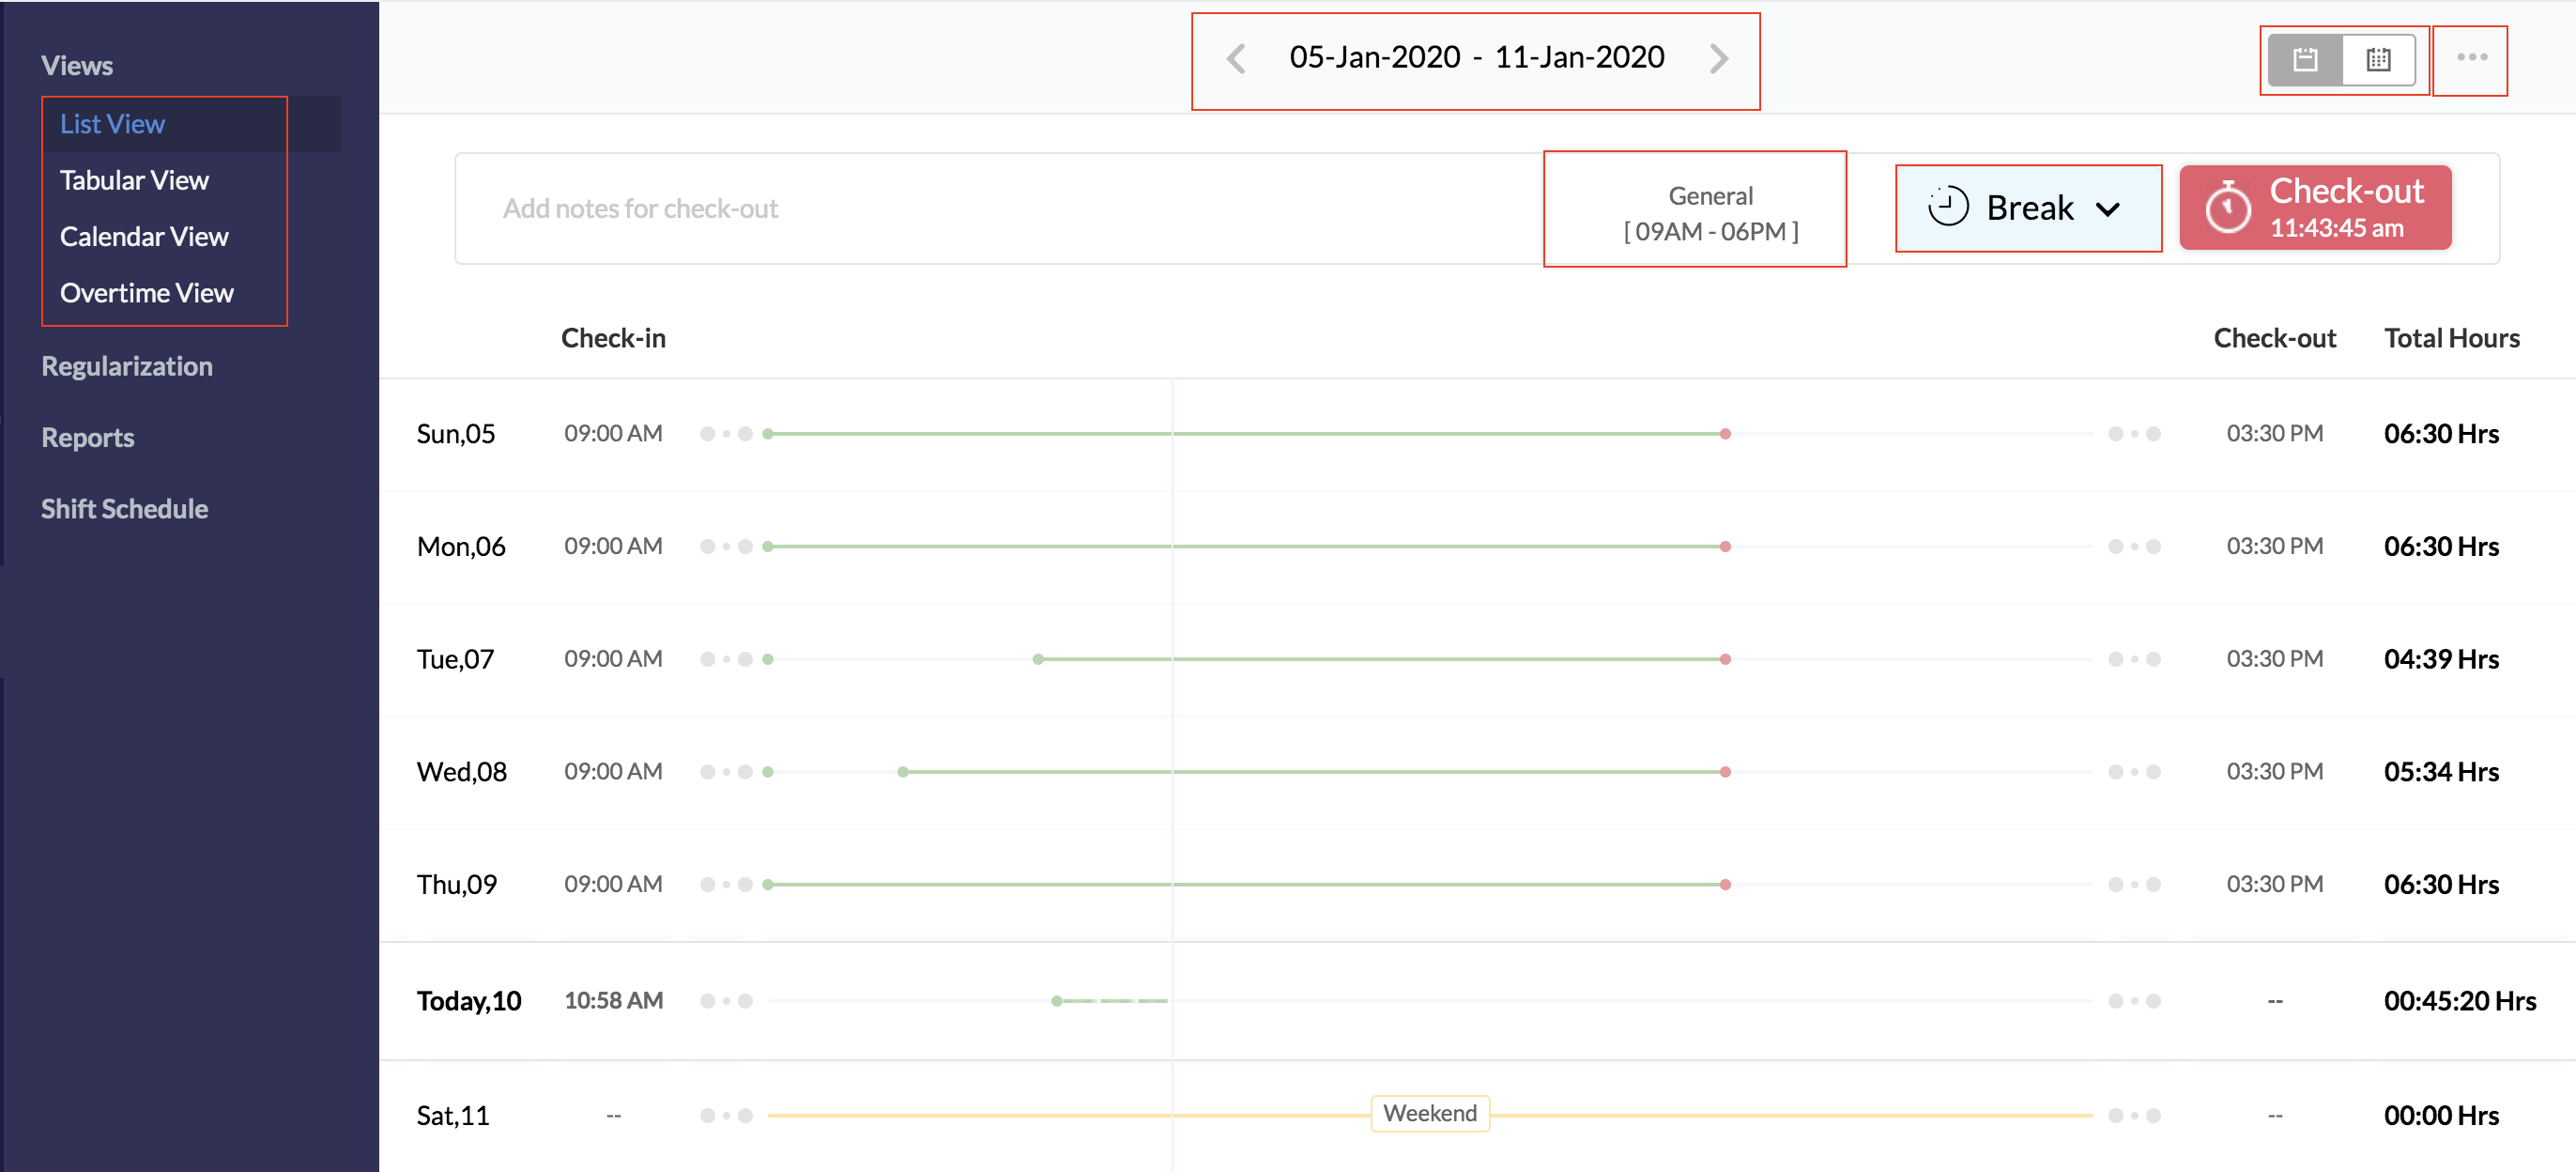
Task: Open the 05-Jan-2020 to 11-Jan-2020 date range
Action: point(1476,58)
